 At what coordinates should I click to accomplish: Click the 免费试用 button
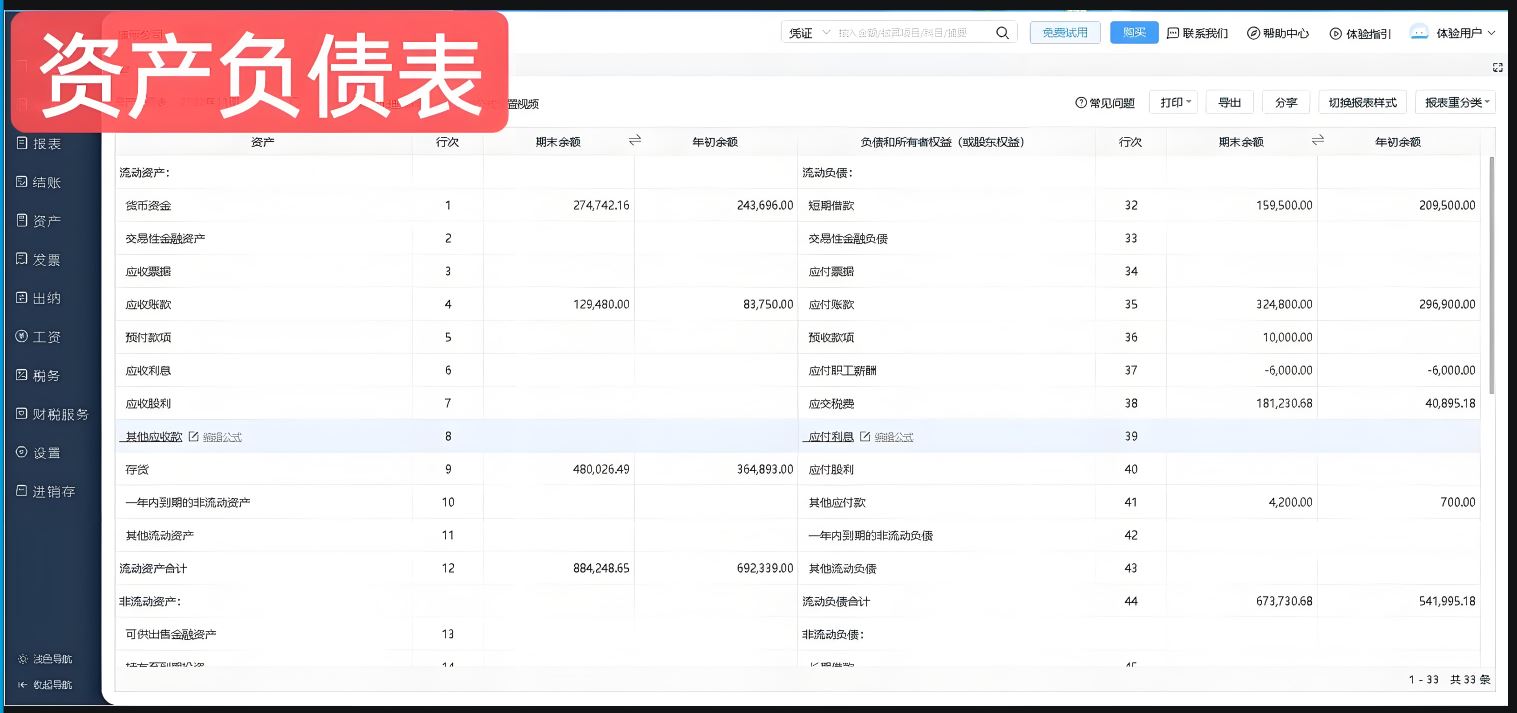[x=1065, y=33]
